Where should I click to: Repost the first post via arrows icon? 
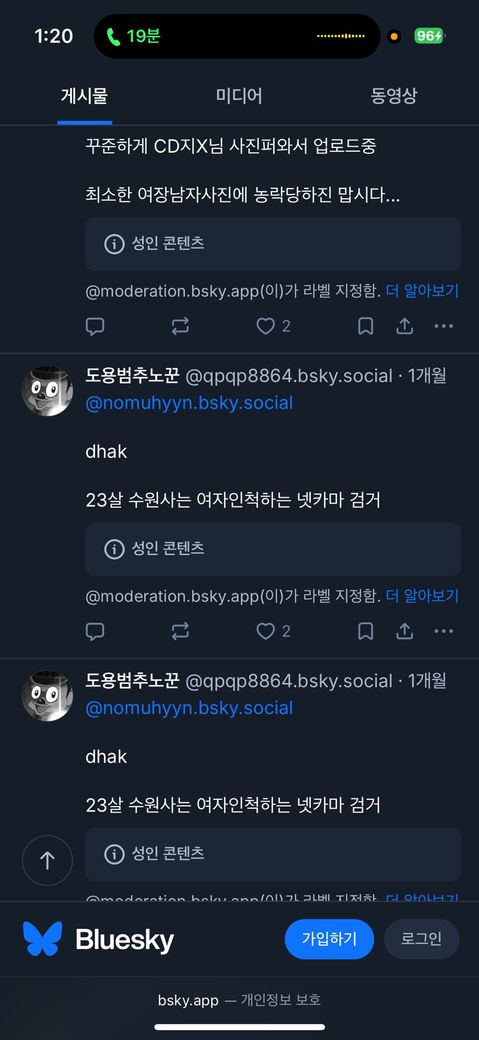point(180,326)
